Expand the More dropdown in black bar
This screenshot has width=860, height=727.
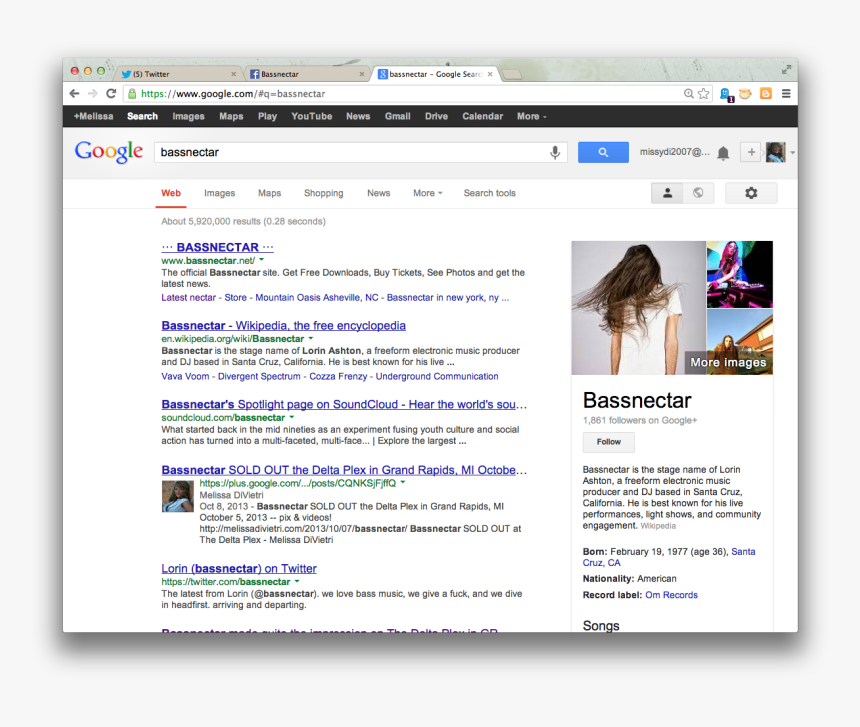(531, 116)
